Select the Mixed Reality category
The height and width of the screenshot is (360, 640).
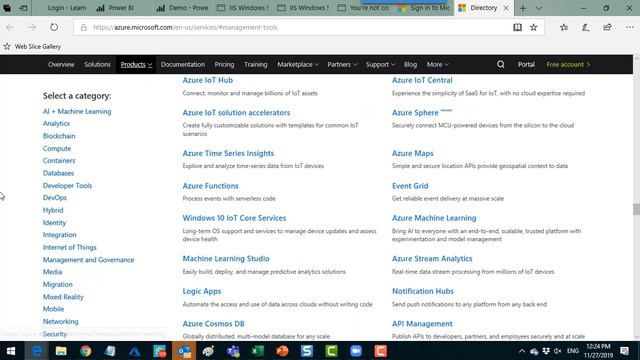tap(63, 297)
